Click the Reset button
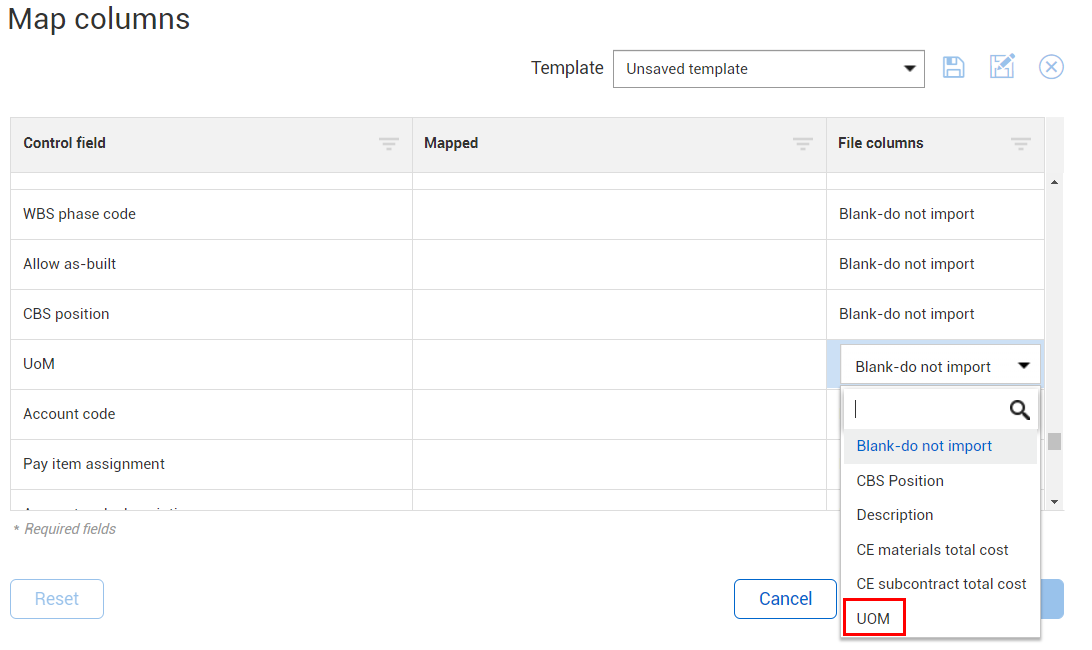This screenshot has width=1092, height=650. 57,599
